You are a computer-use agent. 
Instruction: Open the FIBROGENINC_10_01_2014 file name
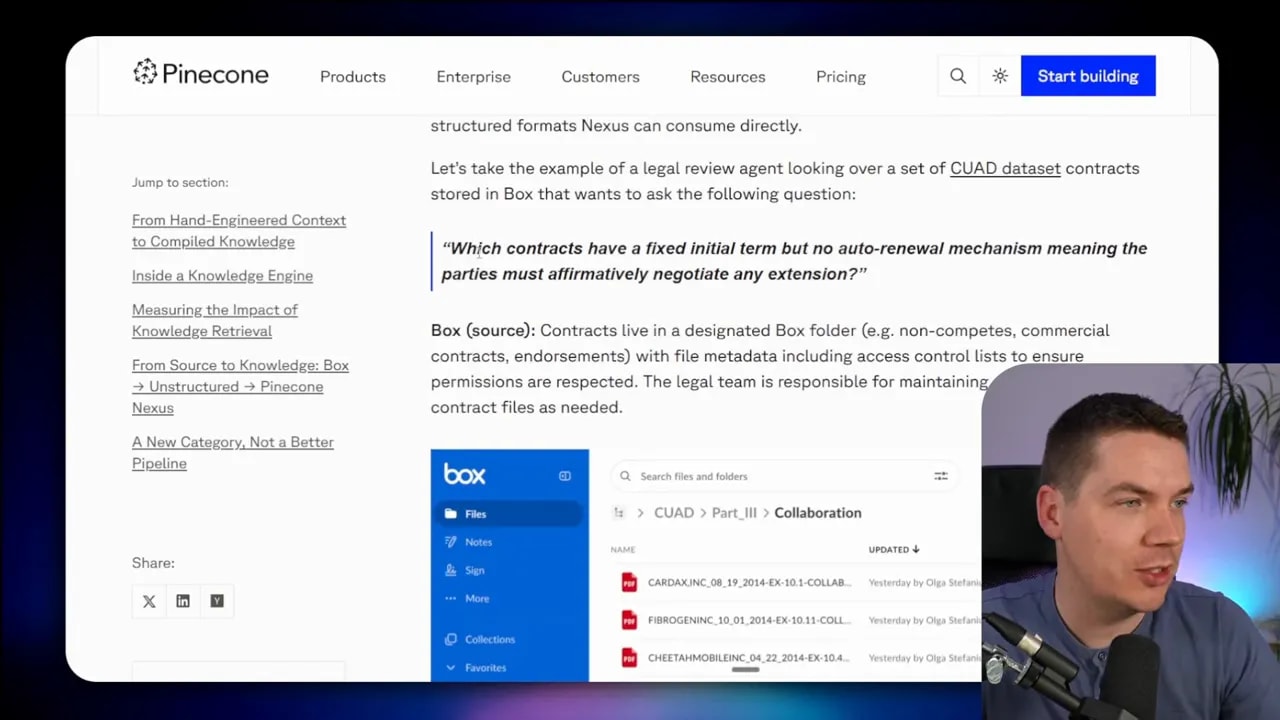[749, 620]
